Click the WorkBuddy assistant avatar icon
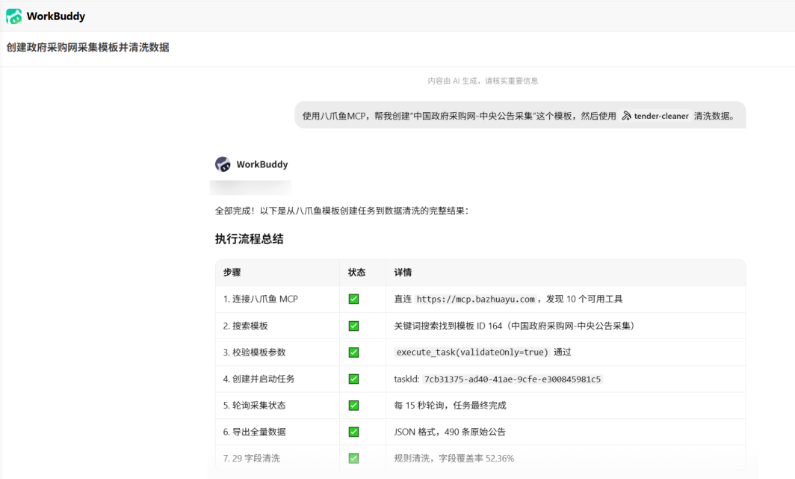795x479 pixels. tap(223, 164)
